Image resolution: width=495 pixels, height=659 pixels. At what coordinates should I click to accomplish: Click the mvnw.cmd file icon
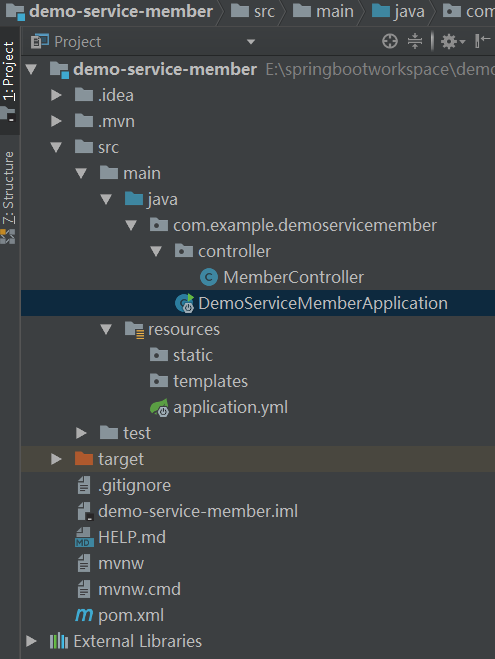tap(84, 590)
